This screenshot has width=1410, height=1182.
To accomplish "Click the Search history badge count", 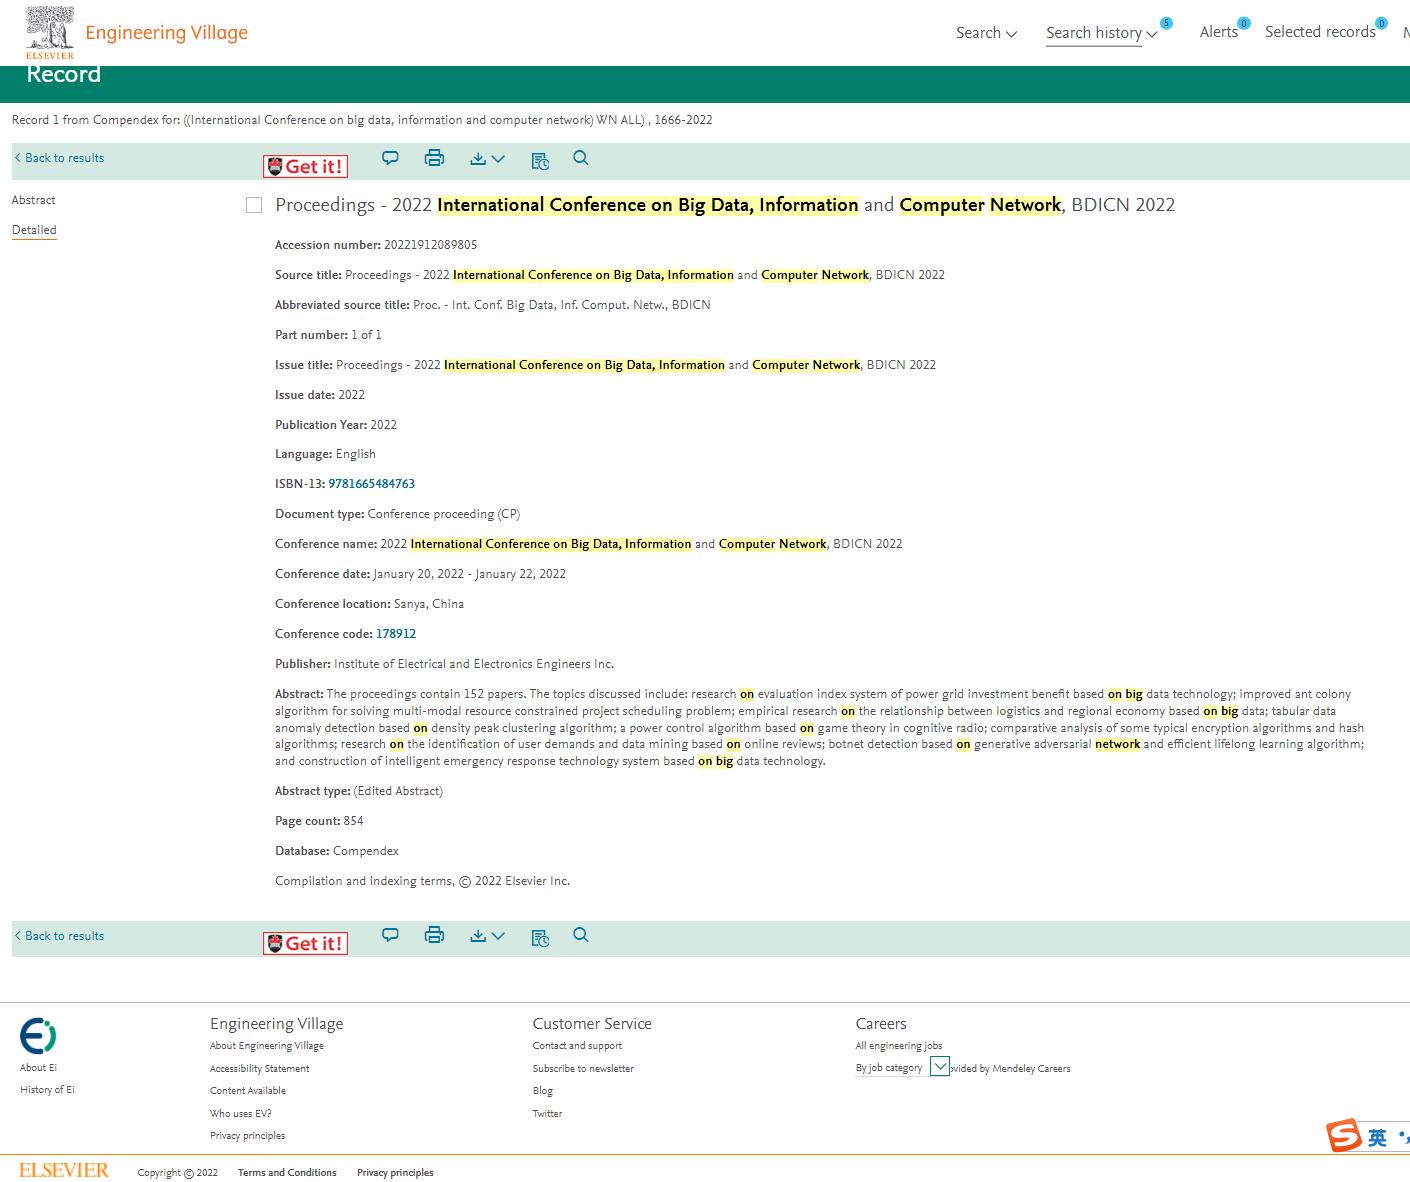I will pyautogui.click(x=1166, y=23).
